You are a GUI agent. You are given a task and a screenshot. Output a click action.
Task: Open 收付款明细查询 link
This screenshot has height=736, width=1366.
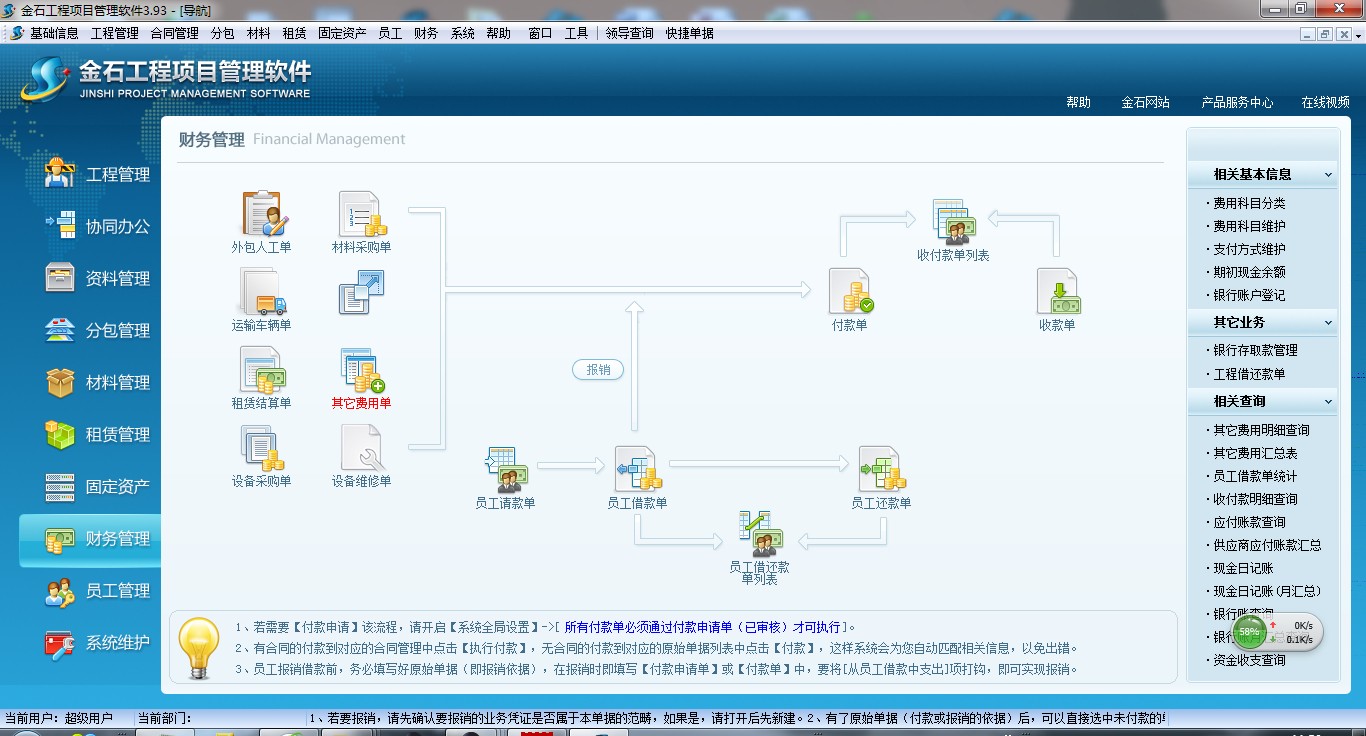pos(1256,499)
